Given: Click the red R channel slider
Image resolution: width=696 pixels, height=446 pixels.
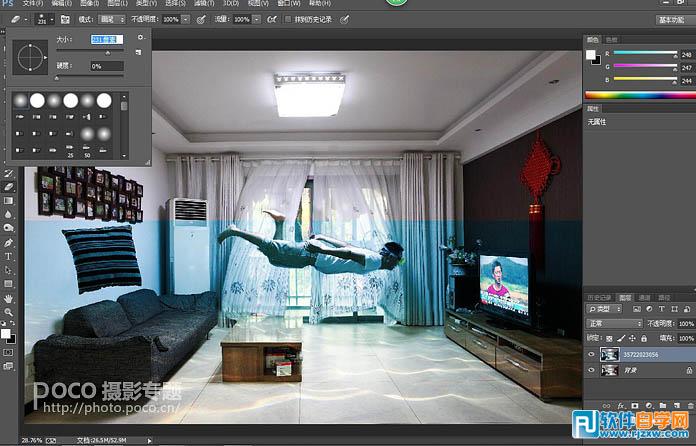Looking at the screenshot, I should (x=645, y=53).
